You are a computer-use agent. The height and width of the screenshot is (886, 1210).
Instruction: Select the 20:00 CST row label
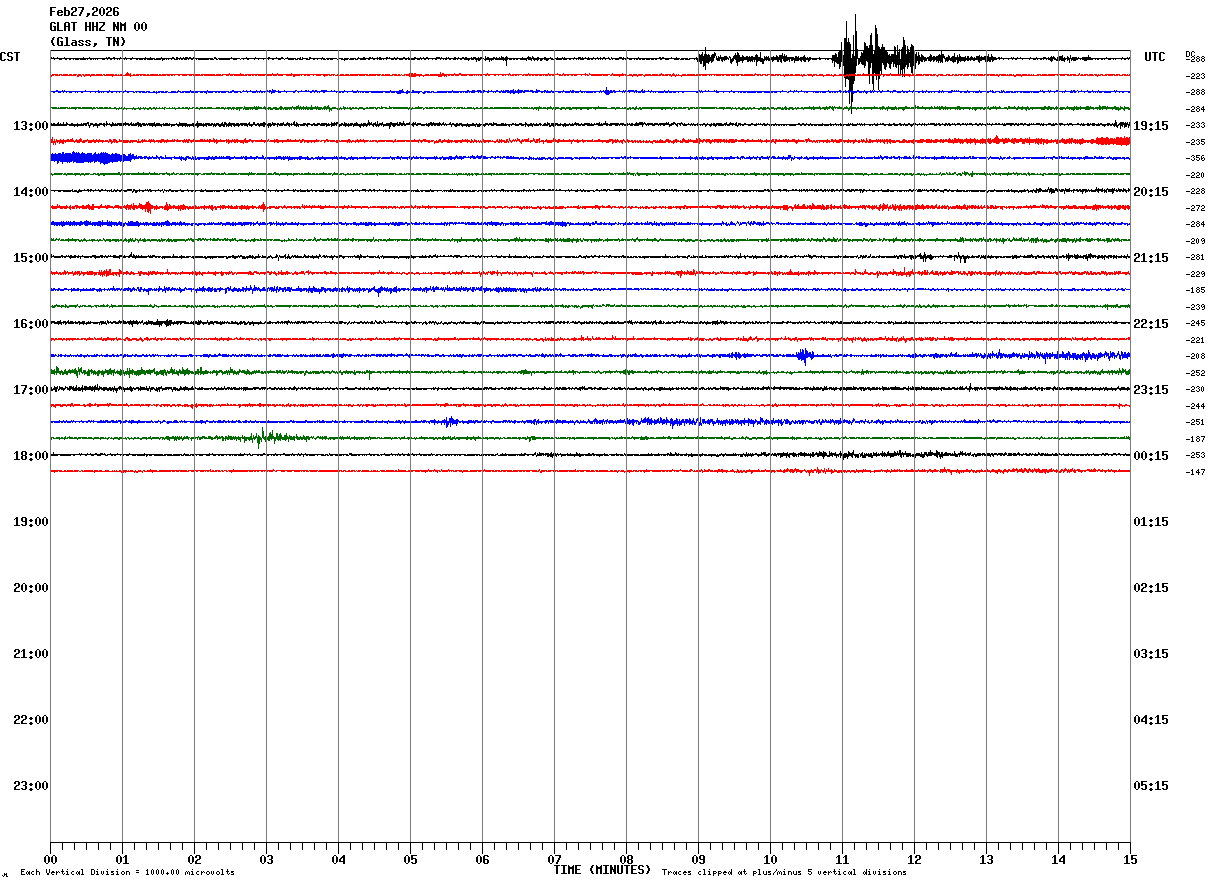pyautogui.click(x=31, y=587)
